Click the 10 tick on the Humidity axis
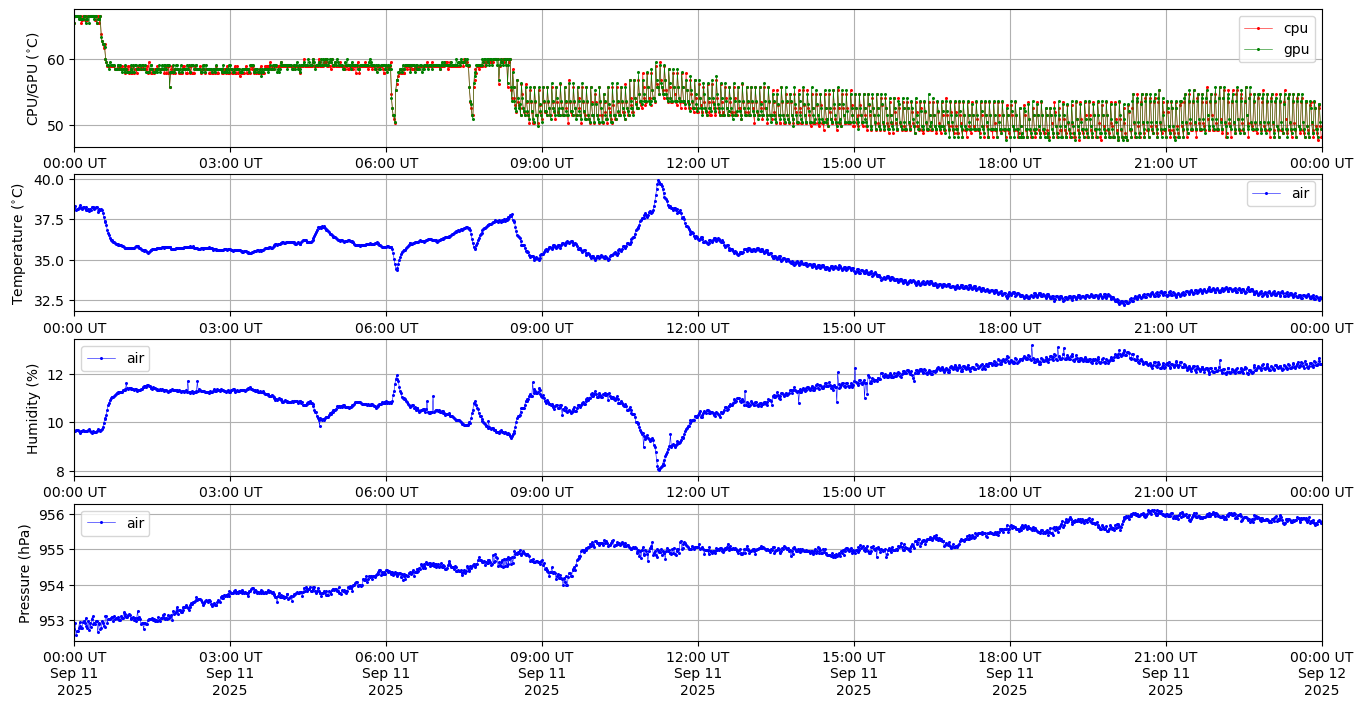Image resolution: width=1363 pixels, height=707 pixels. pyautogui.click(x=55, y=423)
